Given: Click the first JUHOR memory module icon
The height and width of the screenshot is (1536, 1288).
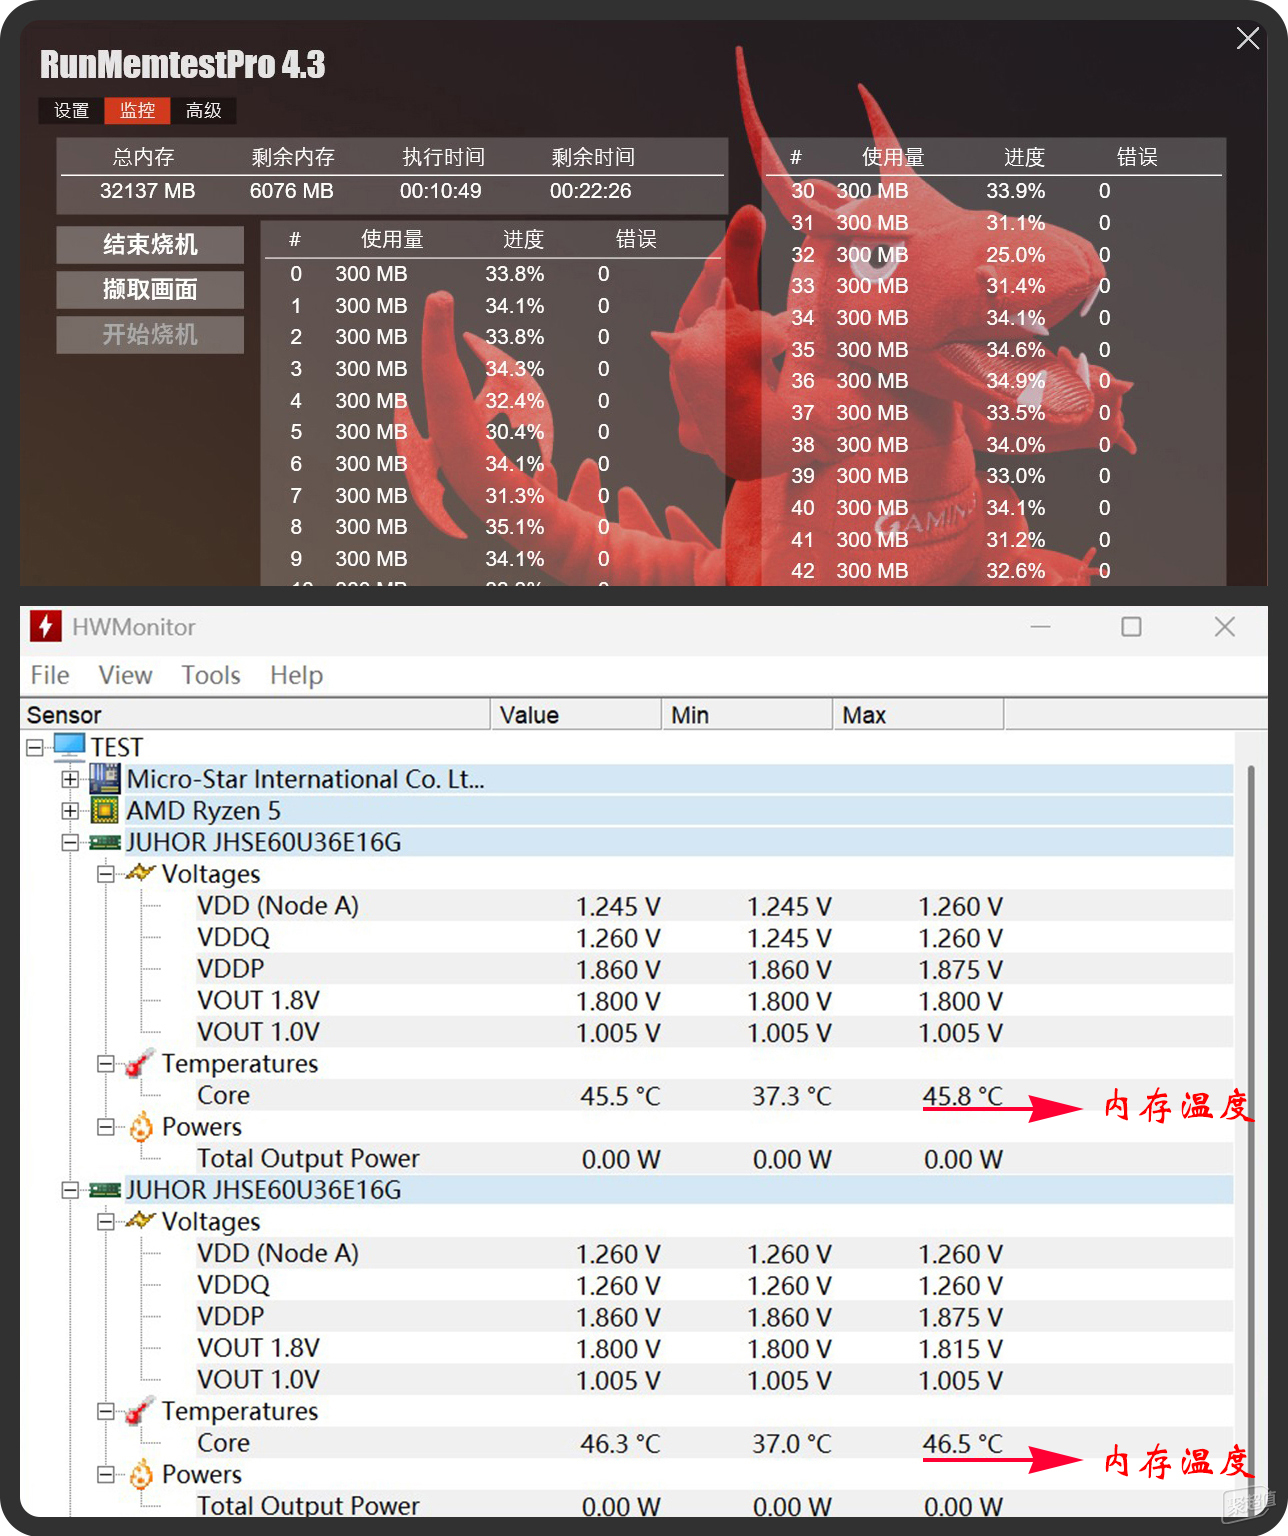Looking at the screenshot, I should [105, 843].
